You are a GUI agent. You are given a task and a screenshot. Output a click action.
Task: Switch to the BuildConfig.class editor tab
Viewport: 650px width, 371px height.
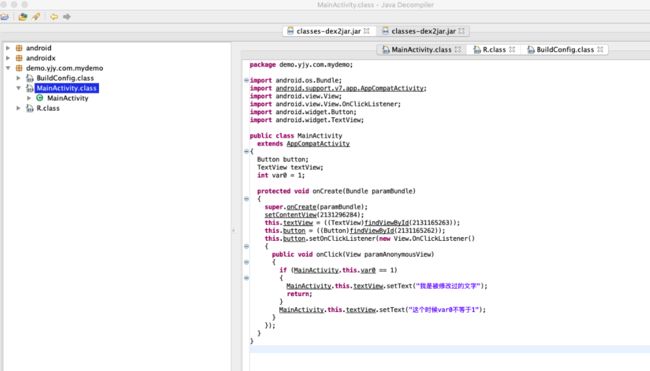pos(565,50)
